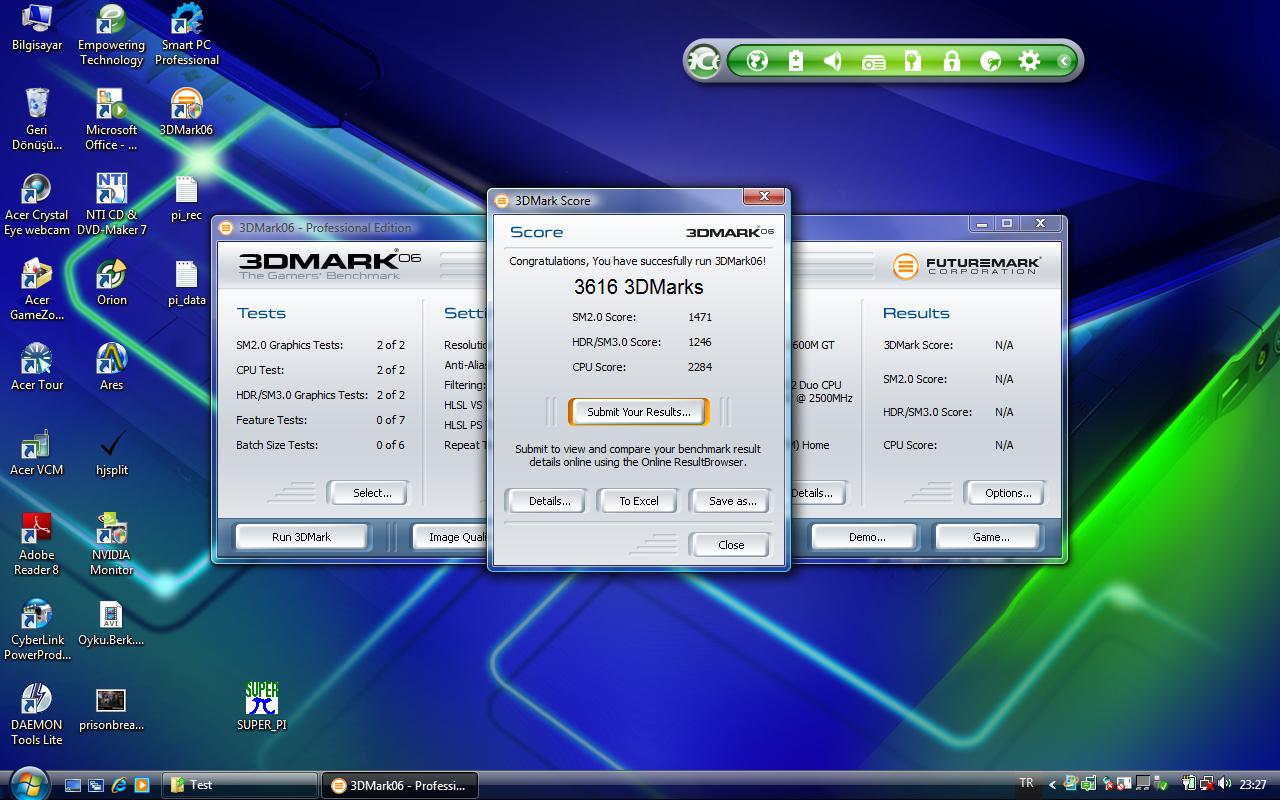Select the hjsplit desktop icon
Screen dimensions: 1280x800
click(112, 452)
